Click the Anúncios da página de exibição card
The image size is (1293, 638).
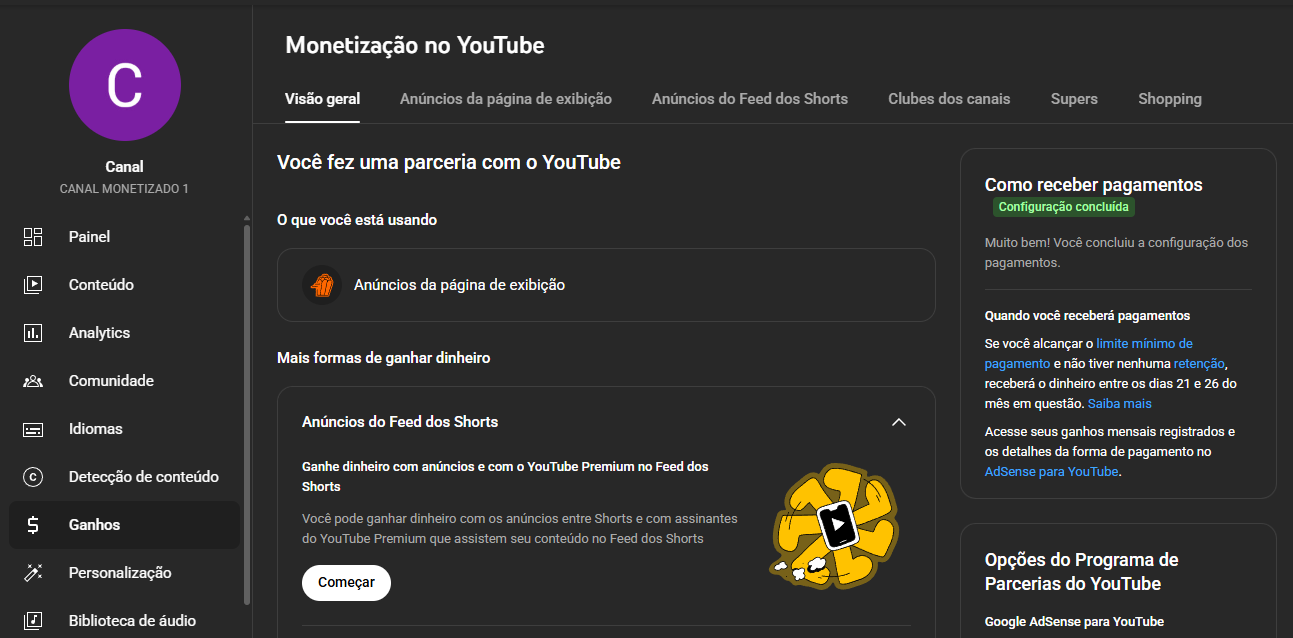coord(606,285)
